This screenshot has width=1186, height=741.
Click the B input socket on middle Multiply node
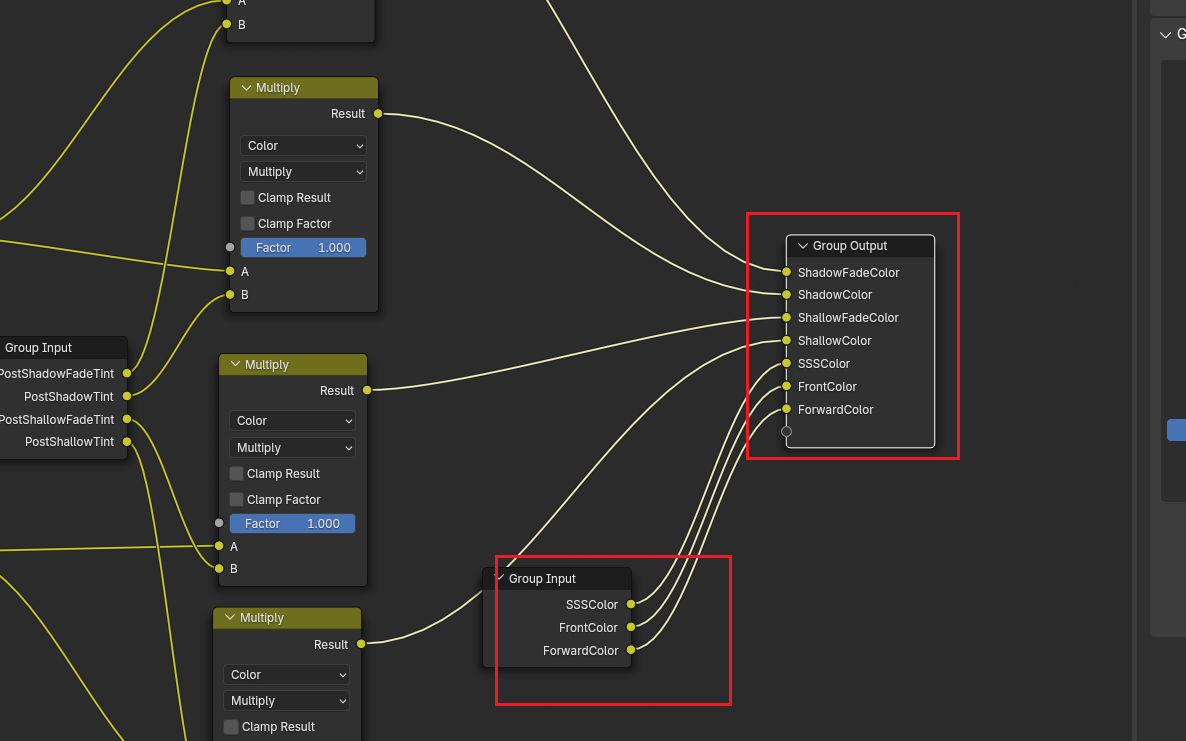click(219, 568)
